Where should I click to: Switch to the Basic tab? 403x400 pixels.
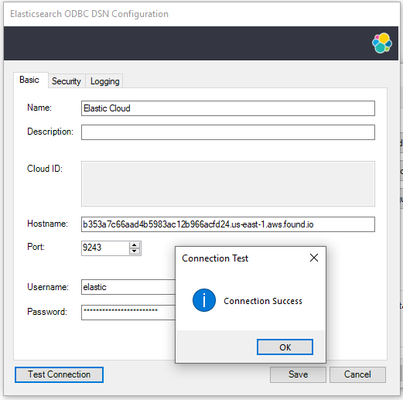coord(29,80)
